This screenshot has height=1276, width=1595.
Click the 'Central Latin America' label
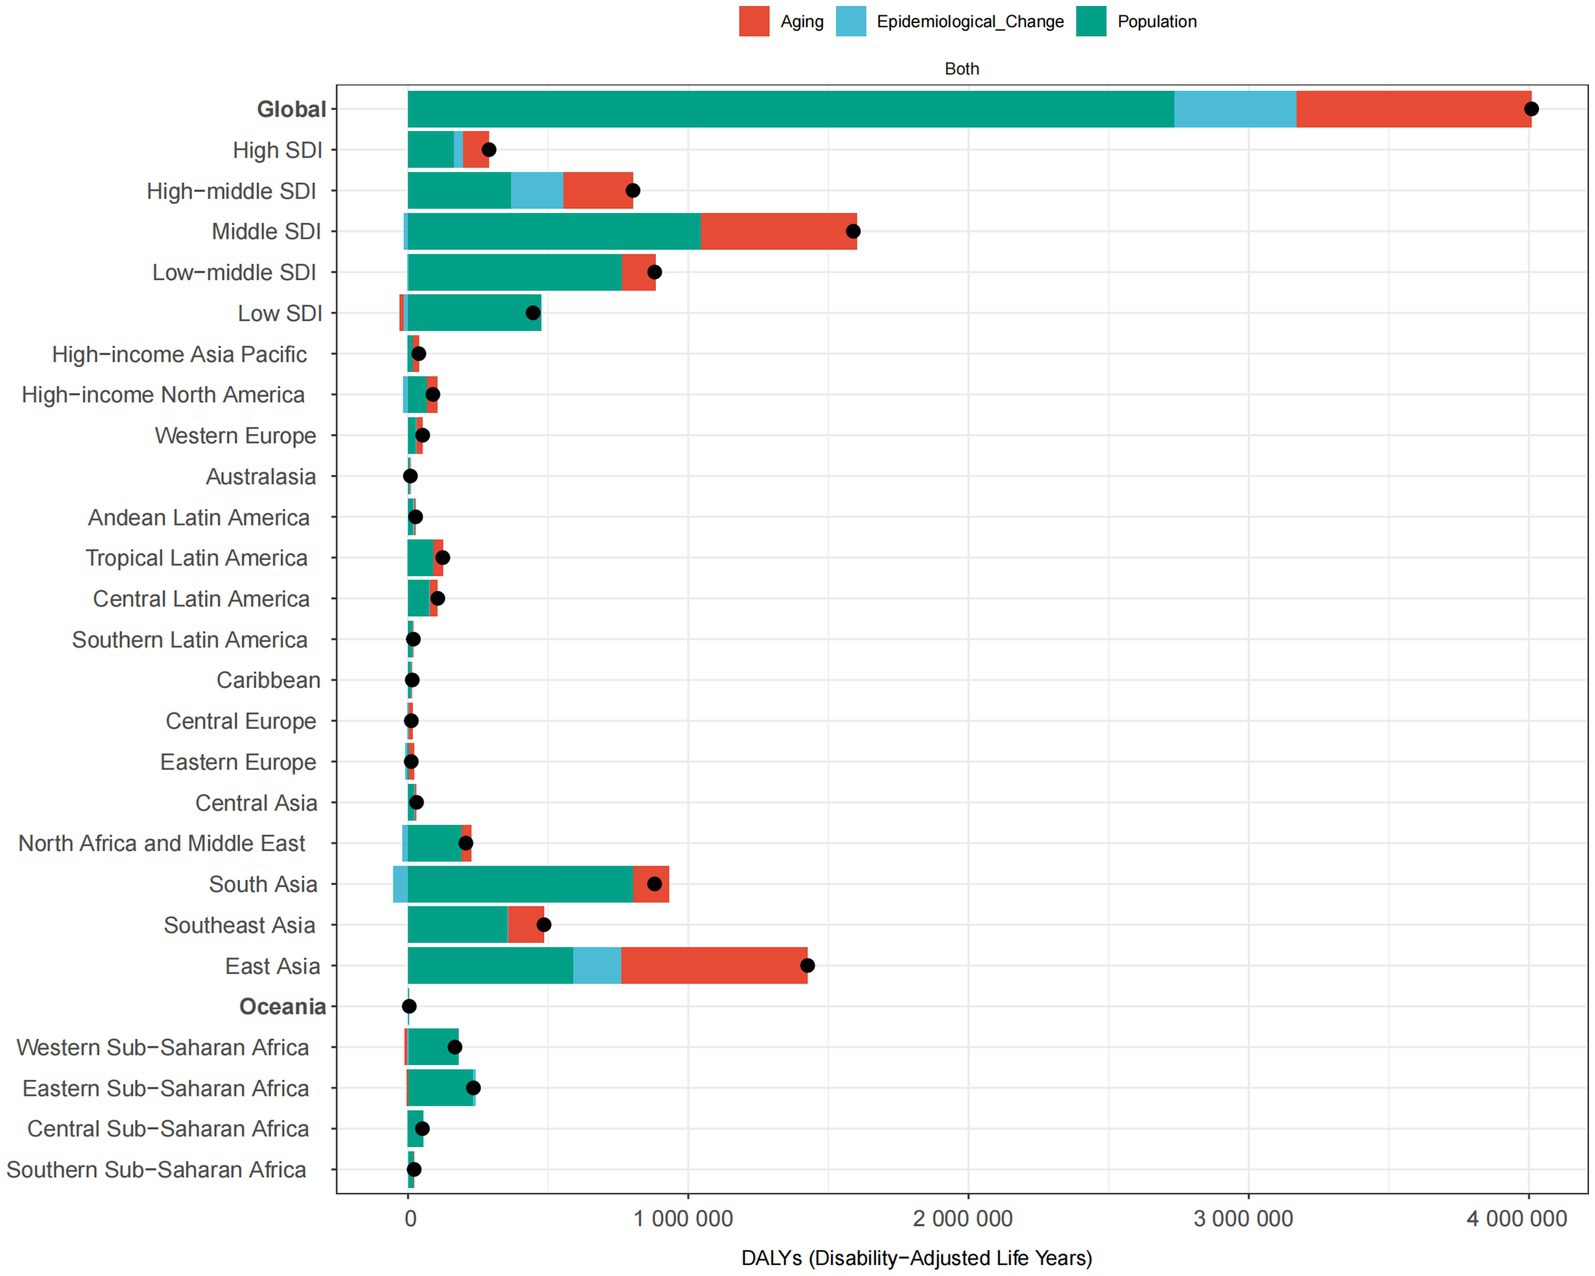pos(201,599)
